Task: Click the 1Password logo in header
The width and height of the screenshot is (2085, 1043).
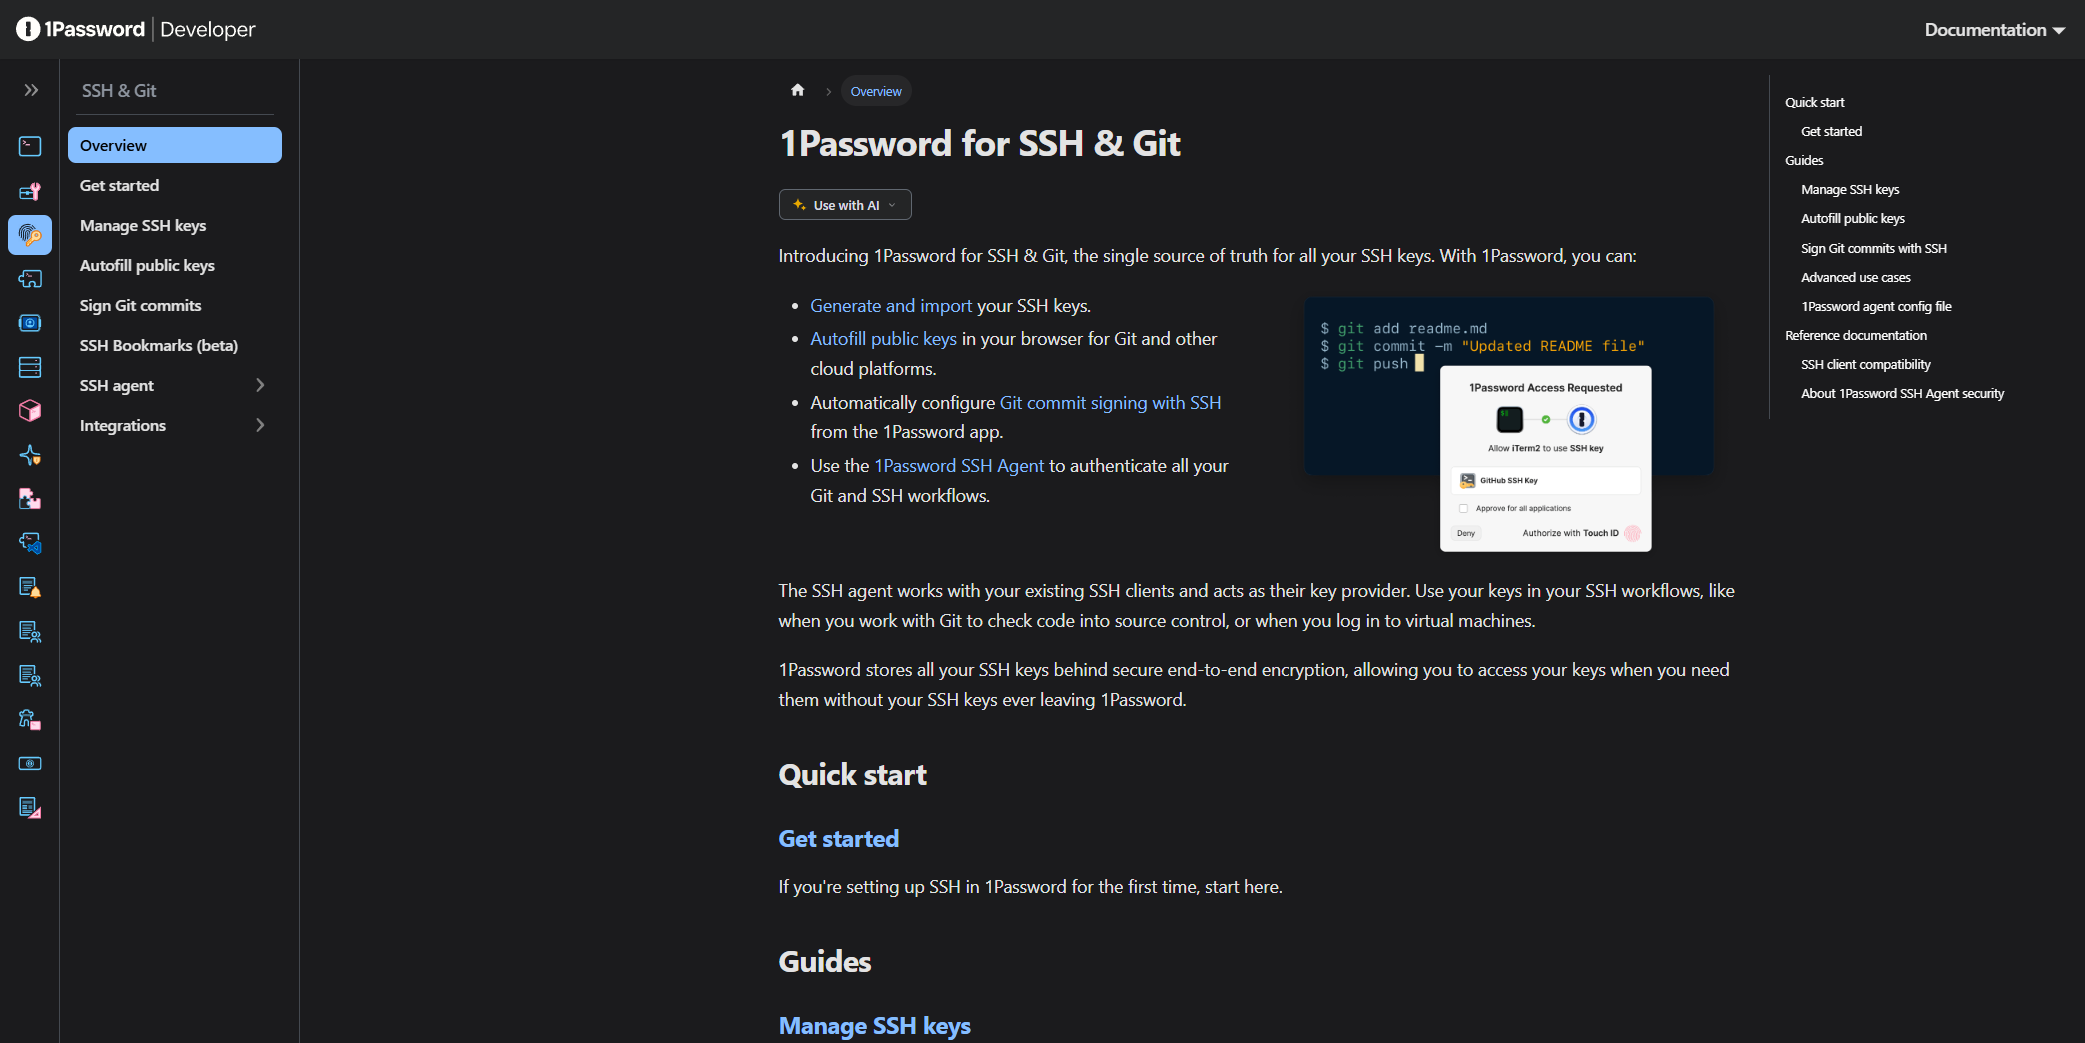Action: coord(80,29)
